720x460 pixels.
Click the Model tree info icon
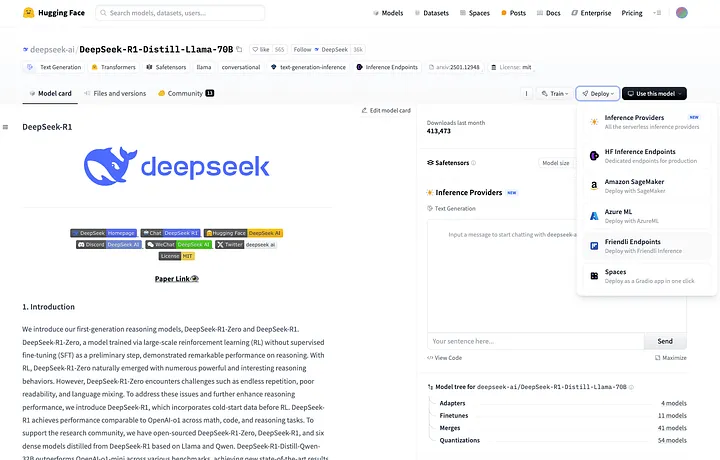pyautogui.click(x=631, y=387)
